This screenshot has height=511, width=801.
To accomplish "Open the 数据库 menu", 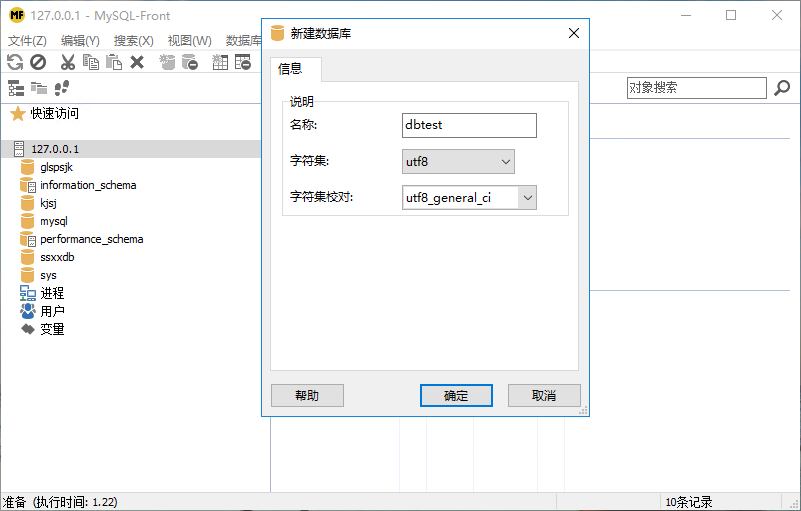I will click(x=243, y=40).
